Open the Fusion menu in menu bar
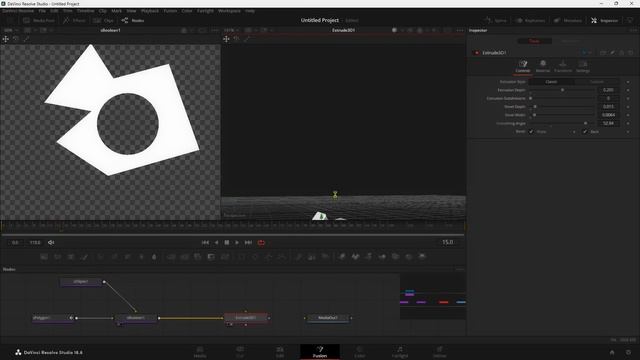This screenshot has height=360, width=640. (170, 11)
